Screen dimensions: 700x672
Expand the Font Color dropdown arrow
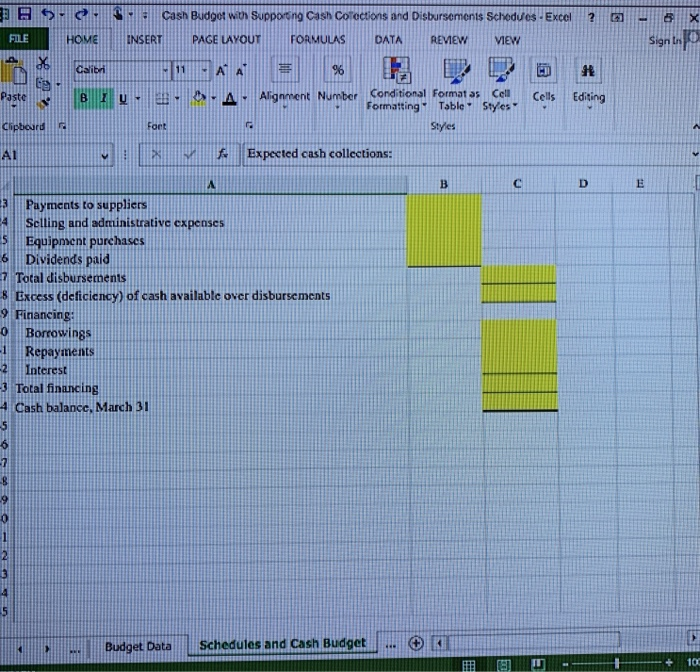tap(245, 98)
